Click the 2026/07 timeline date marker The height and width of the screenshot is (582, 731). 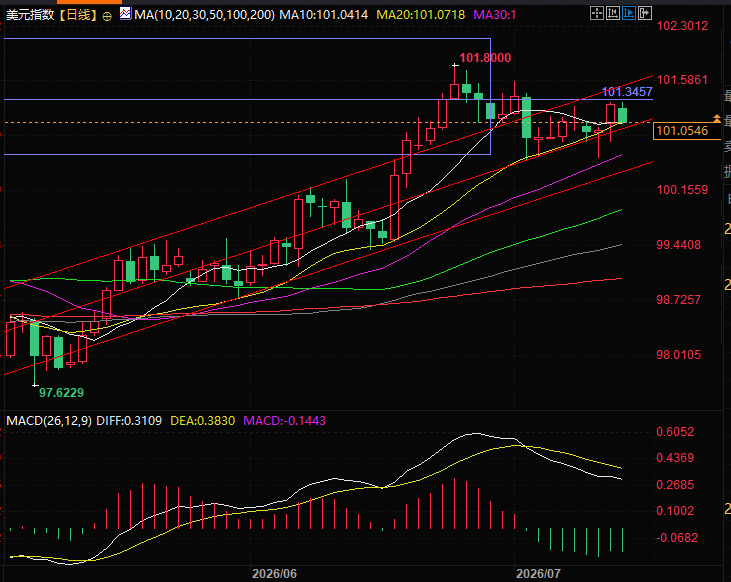538,574
